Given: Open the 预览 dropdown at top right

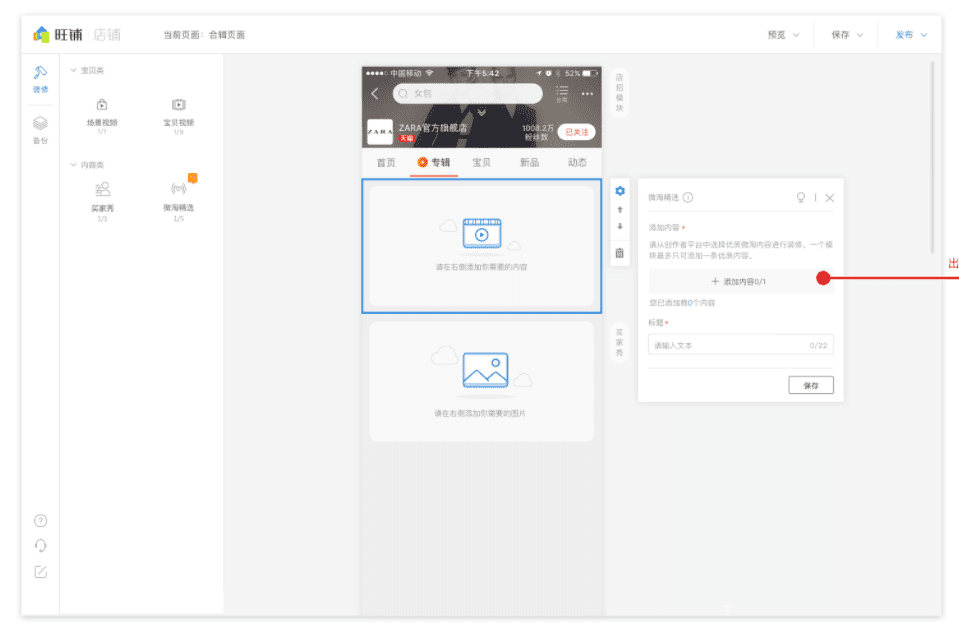Looking at the screenshot, I should click(786, 34).
